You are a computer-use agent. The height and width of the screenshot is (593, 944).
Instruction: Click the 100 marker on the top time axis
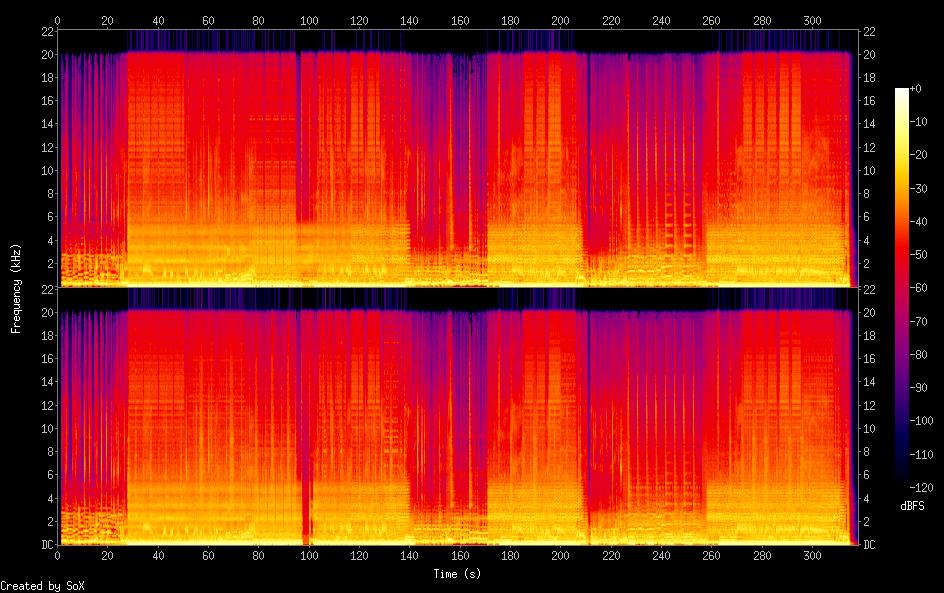coord(309,20)
